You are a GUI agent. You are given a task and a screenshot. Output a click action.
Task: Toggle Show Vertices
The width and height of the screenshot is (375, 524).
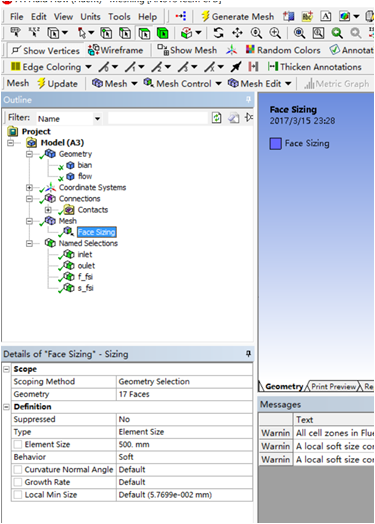point(45,50)
